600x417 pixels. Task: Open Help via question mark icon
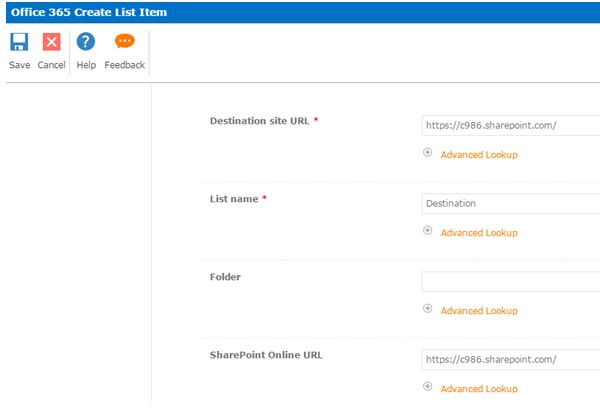click(86, 42)
